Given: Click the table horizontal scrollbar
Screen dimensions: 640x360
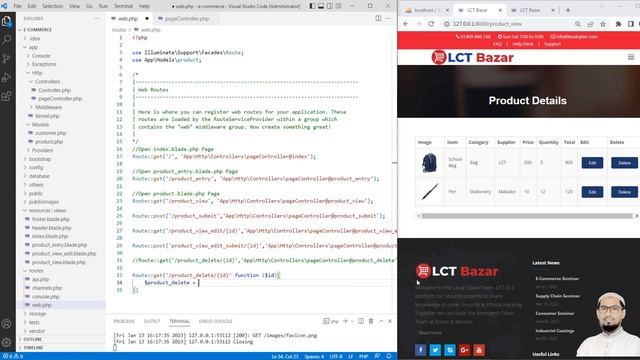Looking at the screenshot, I should 527,216.
